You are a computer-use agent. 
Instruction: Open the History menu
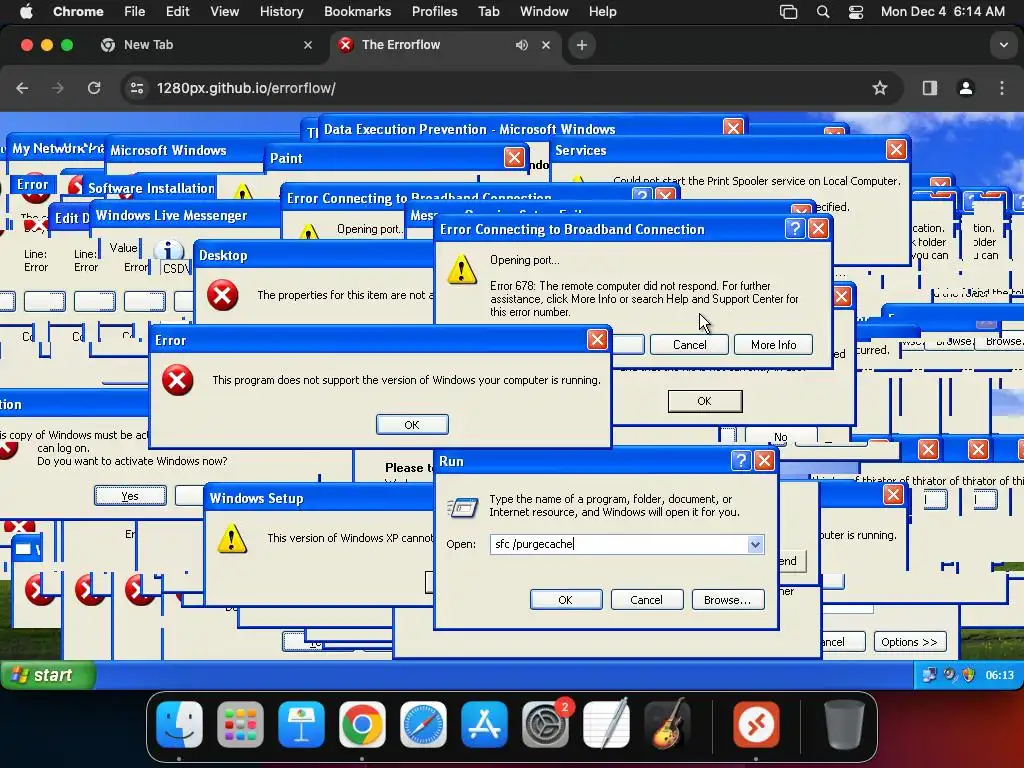[281, 12]
